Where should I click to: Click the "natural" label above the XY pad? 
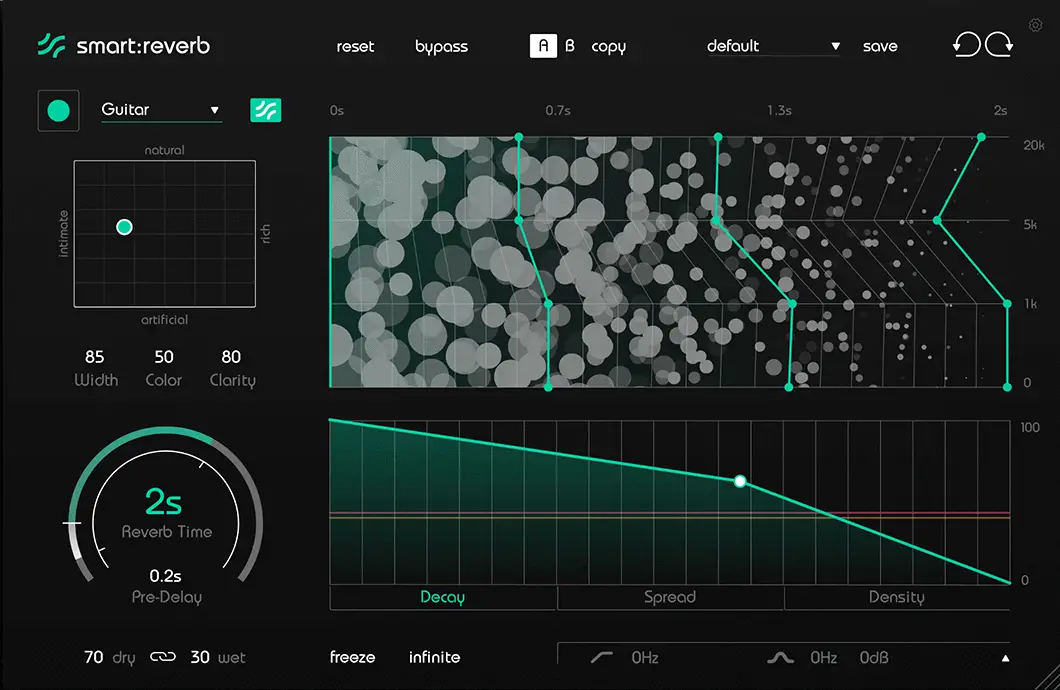coord(164,150)
